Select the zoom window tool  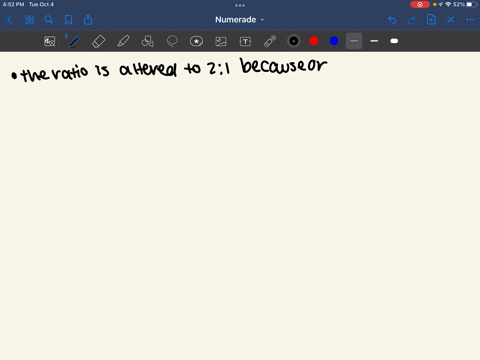coord(49,41)
